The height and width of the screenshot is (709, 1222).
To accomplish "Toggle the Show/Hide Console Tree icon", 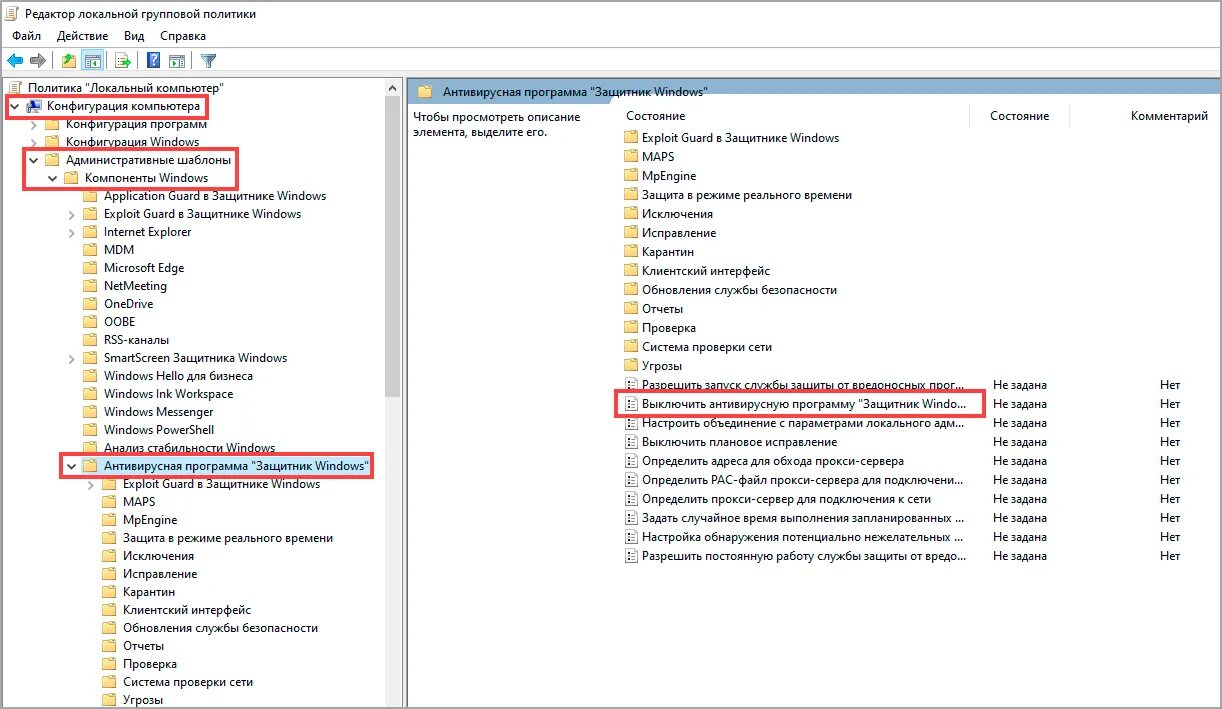I will (91, 60).
